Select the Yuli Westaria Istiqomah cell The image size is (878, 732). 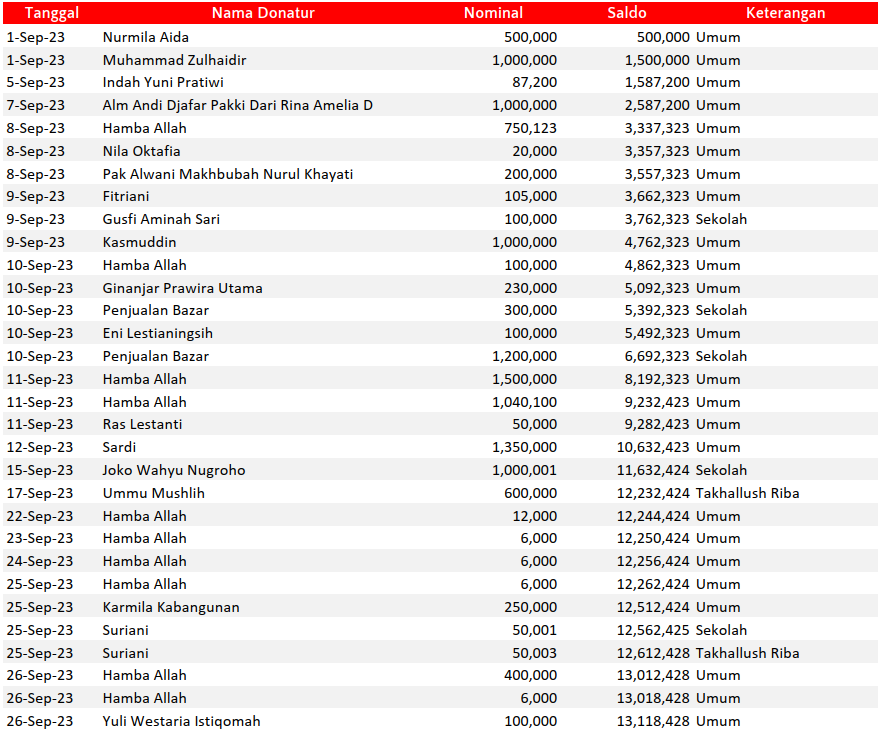click(x=181, y=721)
